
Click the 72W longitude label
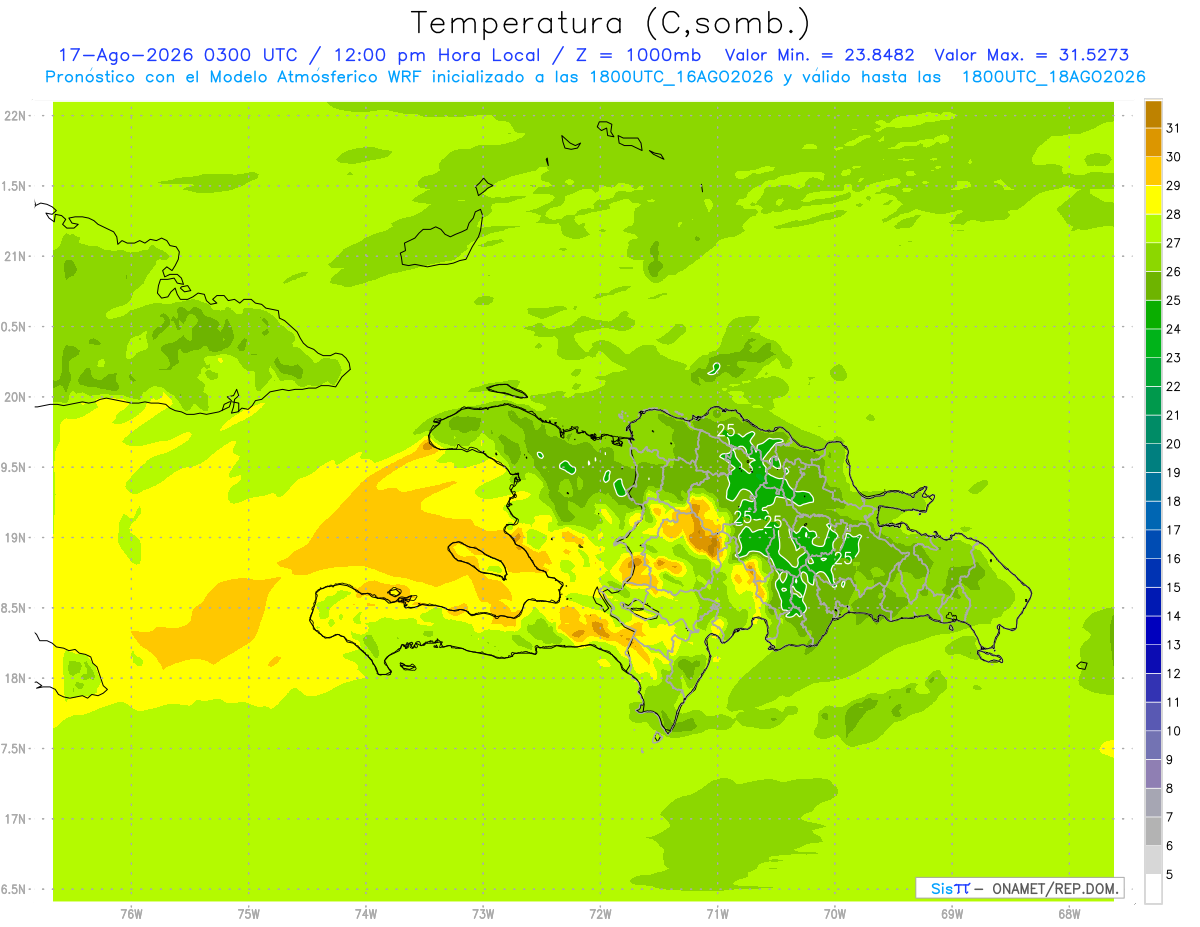[600, 914]
